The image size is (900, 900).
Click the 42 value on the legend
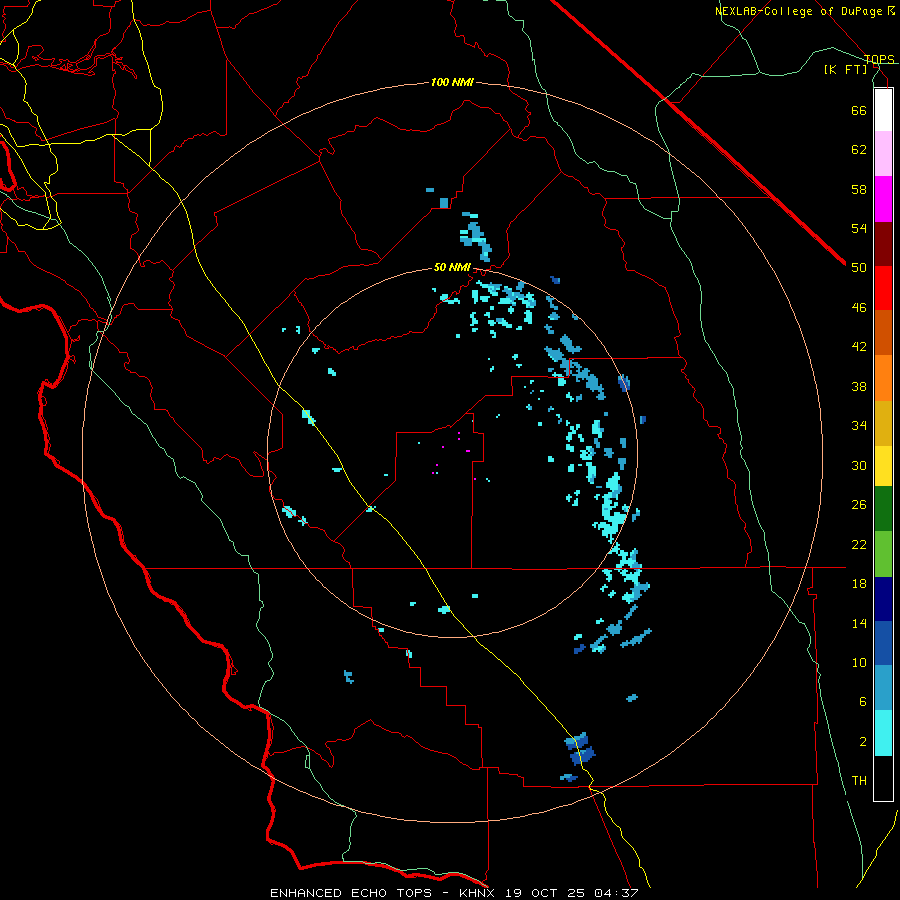pyautogui.click(x=859, y=347)
